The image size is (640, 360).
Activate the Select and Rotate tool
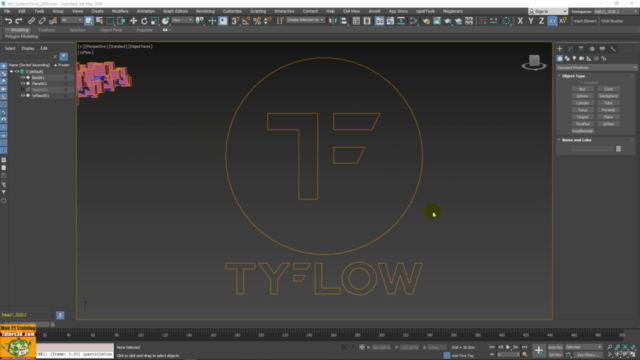[x=144, y=21]
